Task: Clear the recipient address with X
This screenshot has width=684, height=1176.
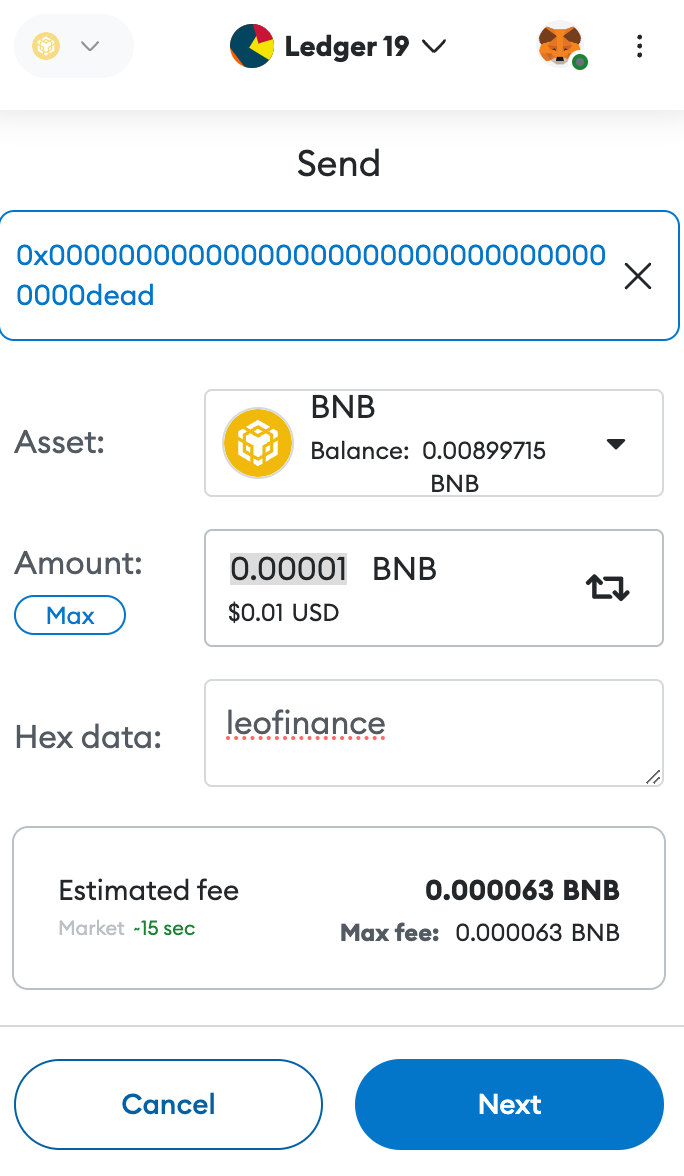Action: click(x=638, y=276)
